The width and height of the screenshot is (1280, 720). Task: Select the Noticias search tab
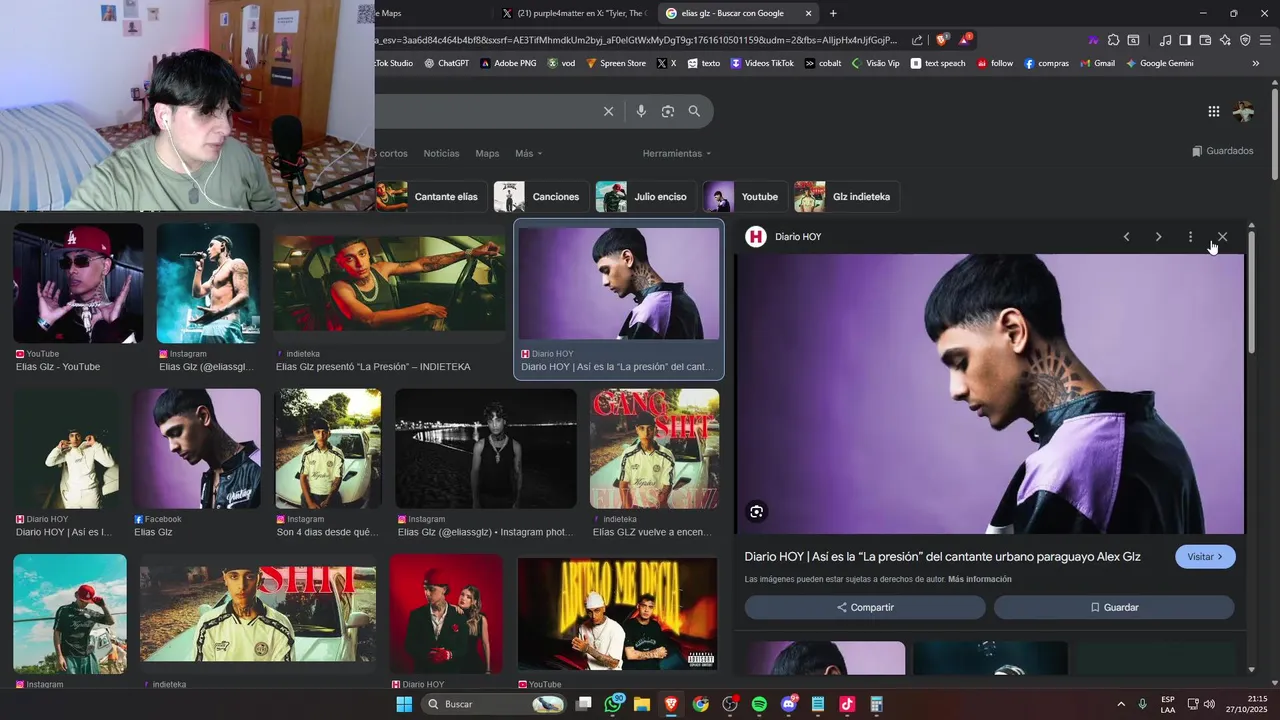tap(441, 153)
